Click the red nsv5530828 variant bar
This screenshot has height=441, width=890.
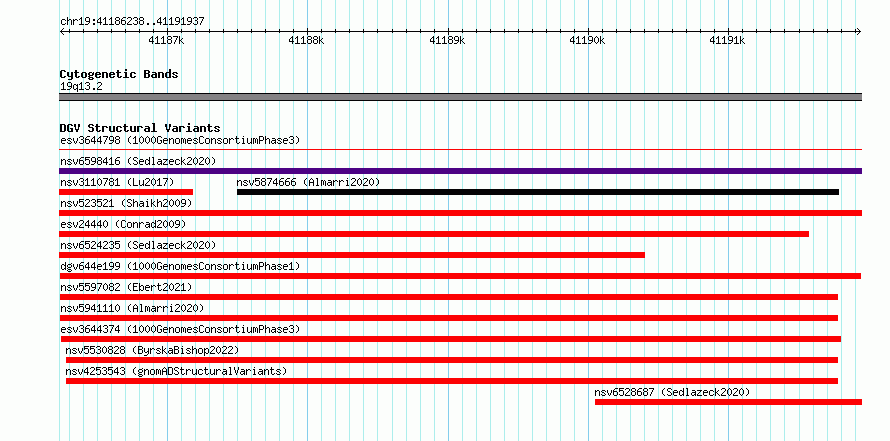pyautogui.click(x=452, y=360)
